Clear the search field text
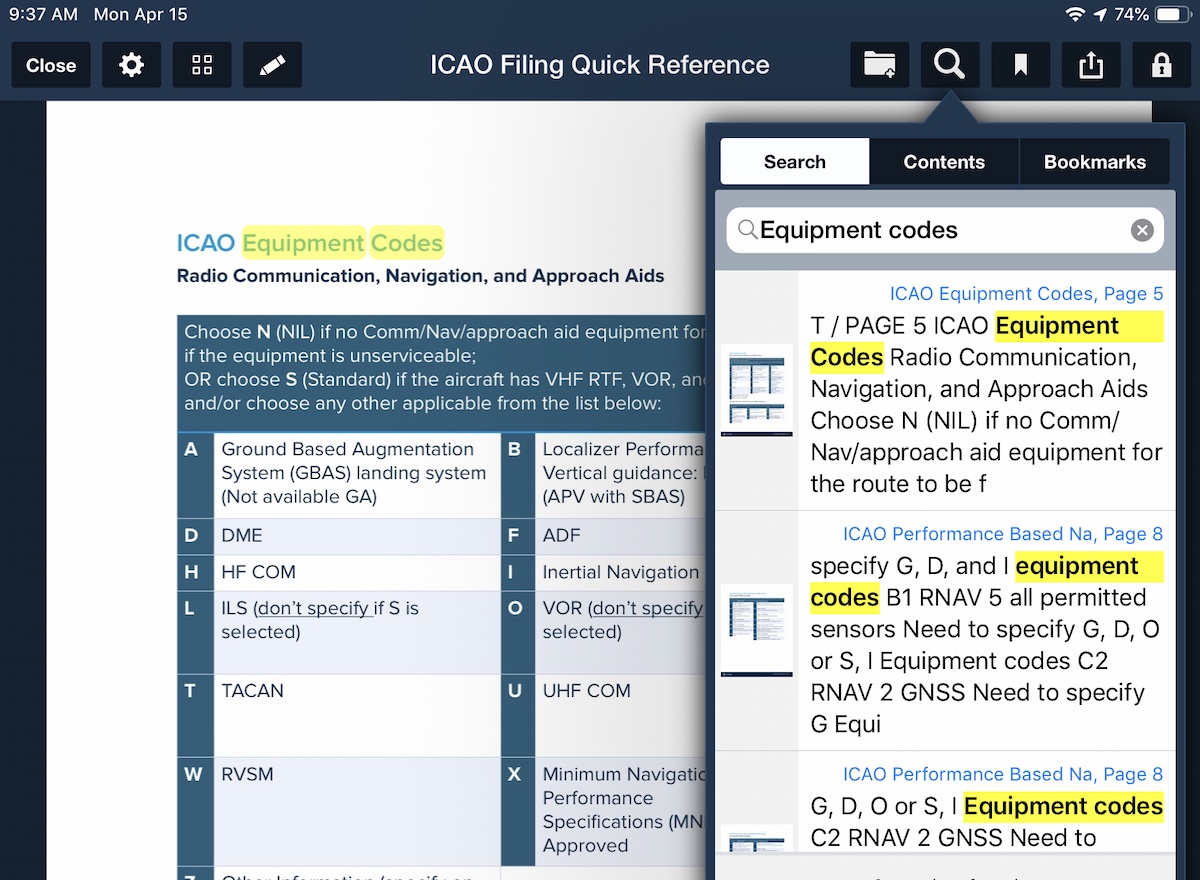This screenshot has width=1200, height=880. point(1141,231)
